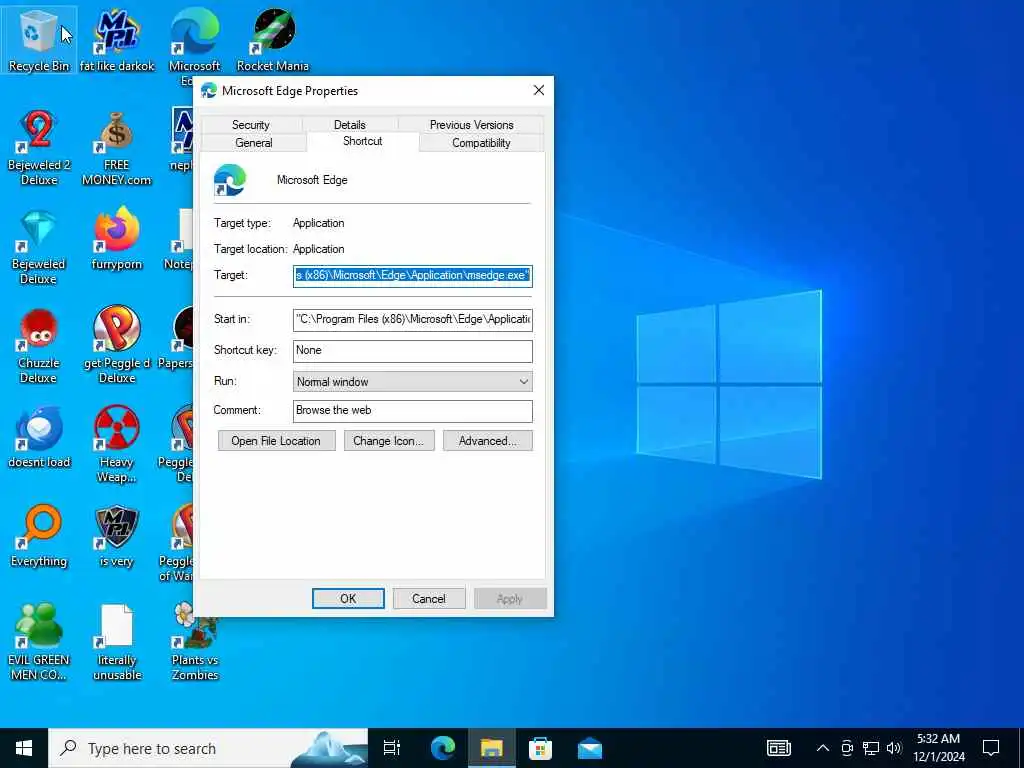Image resolution: width=1024 pixels, height=768 pixels.
Task: Confirm with the OK button
Action: (x=348, y=599)
